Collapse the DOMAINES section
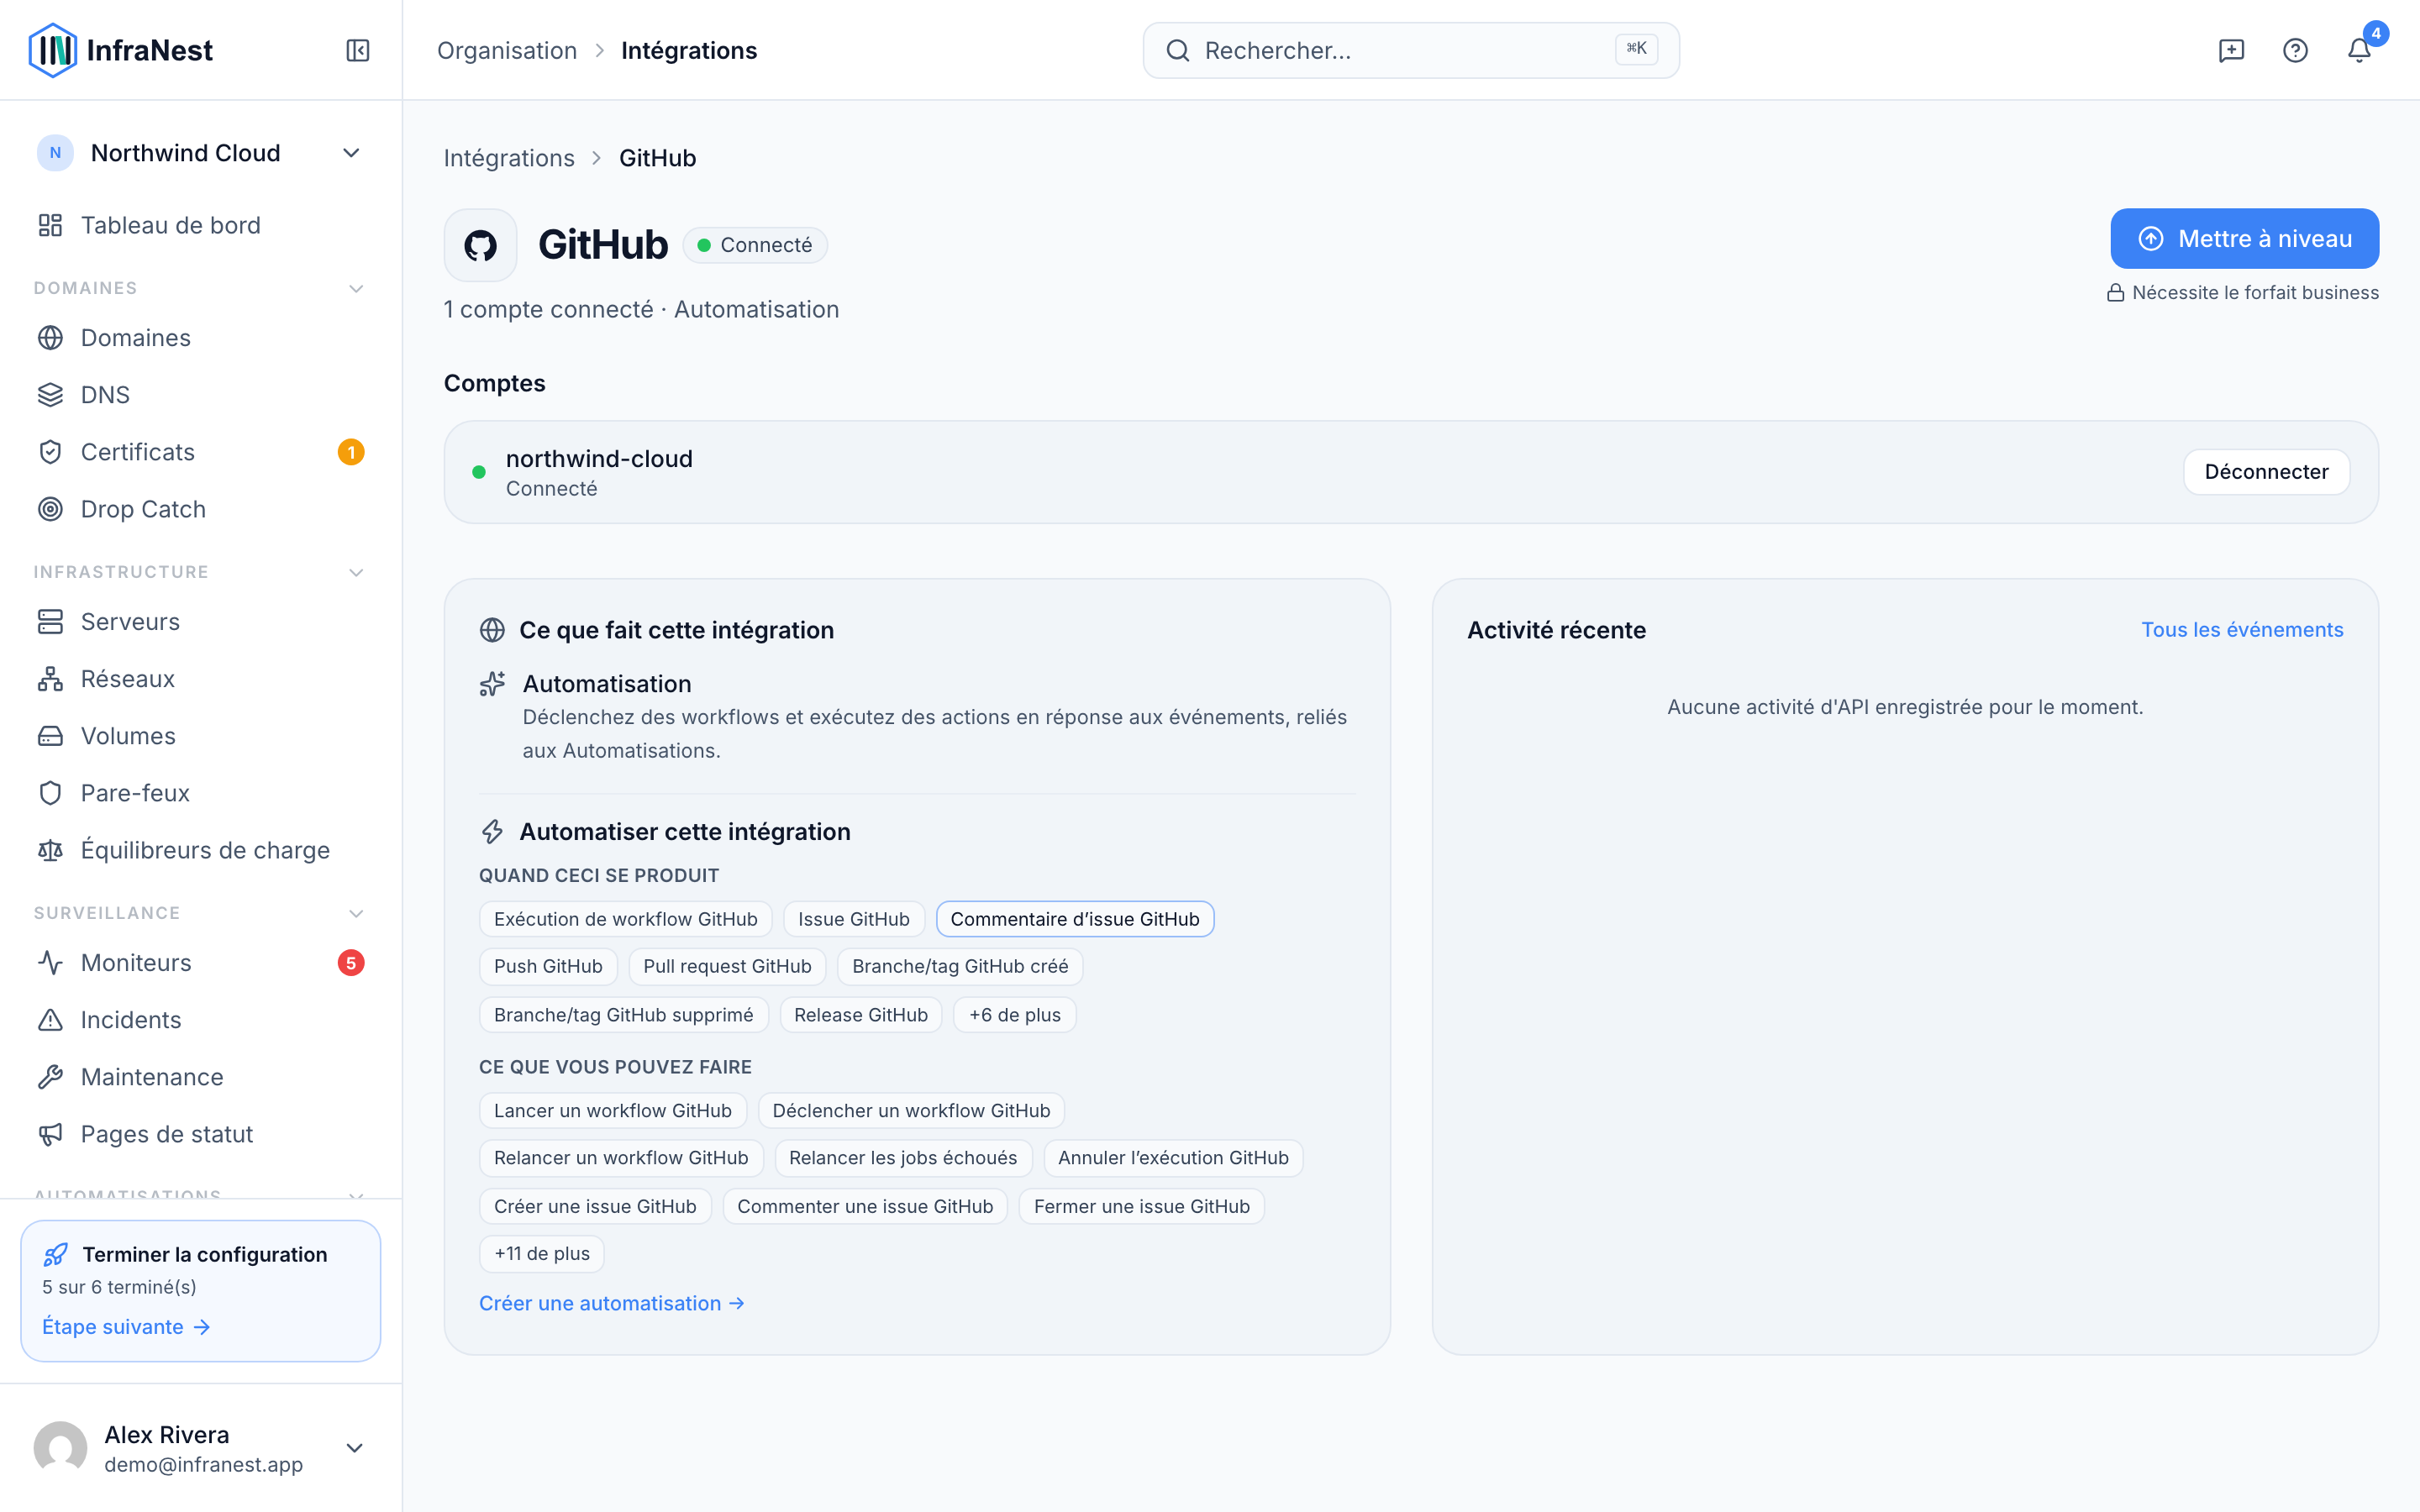 coord(356,289)
